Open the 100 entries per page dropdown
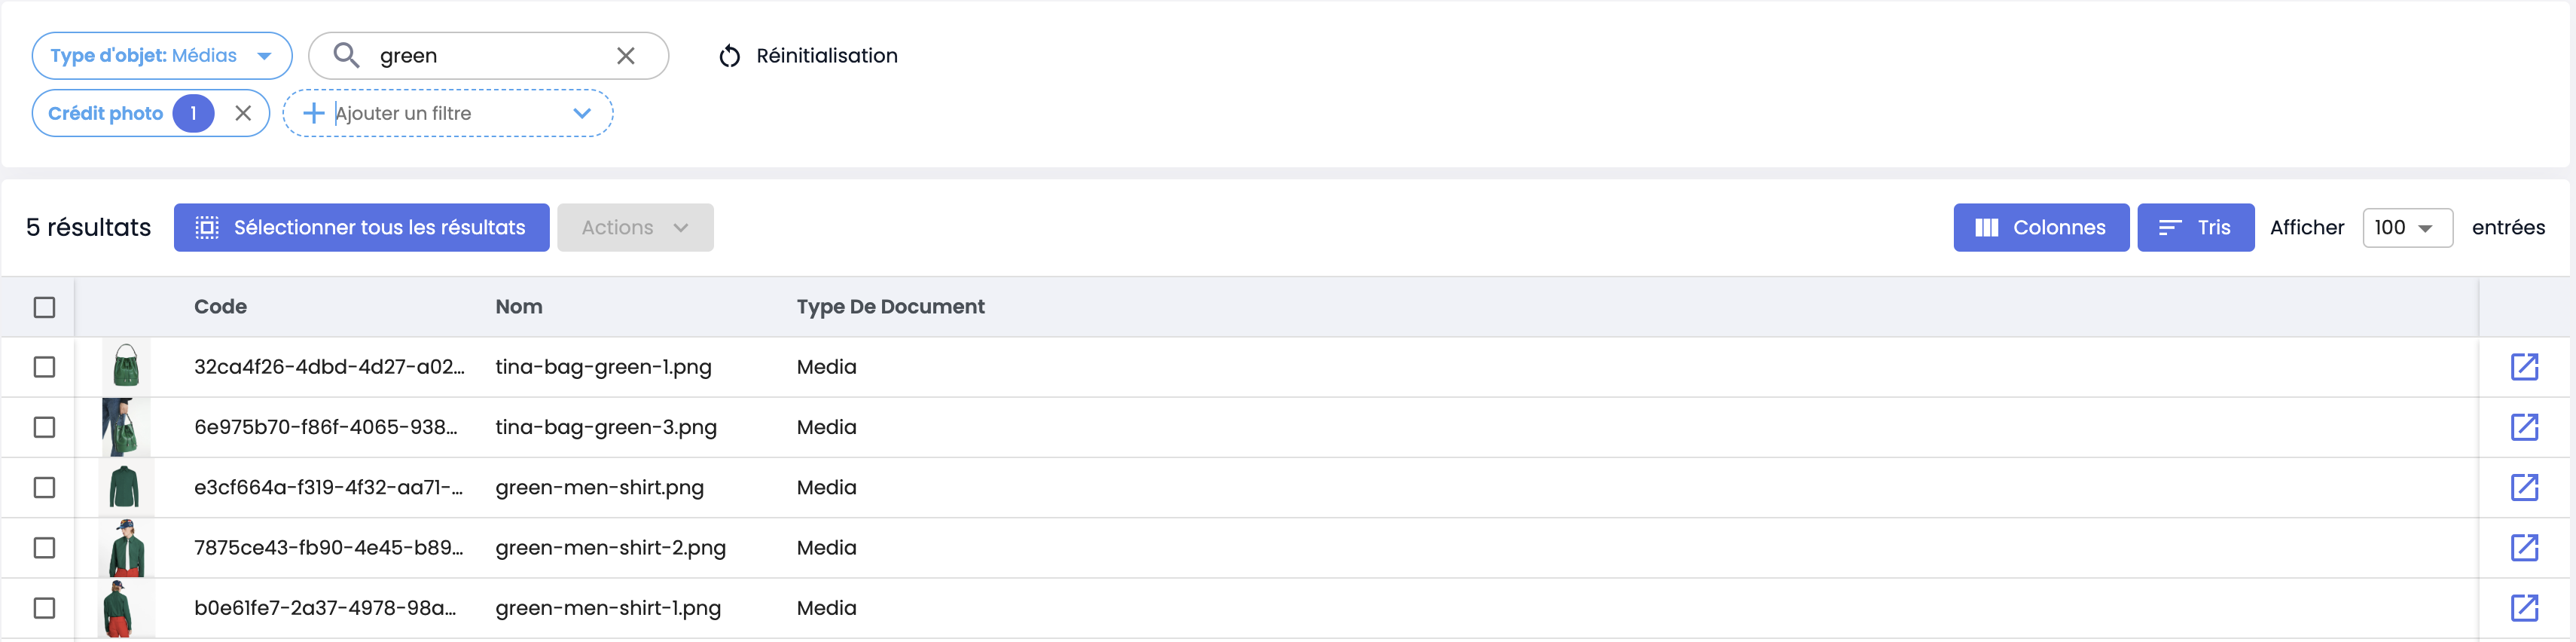This screenshot has width=2576, height=642. 2406,228
